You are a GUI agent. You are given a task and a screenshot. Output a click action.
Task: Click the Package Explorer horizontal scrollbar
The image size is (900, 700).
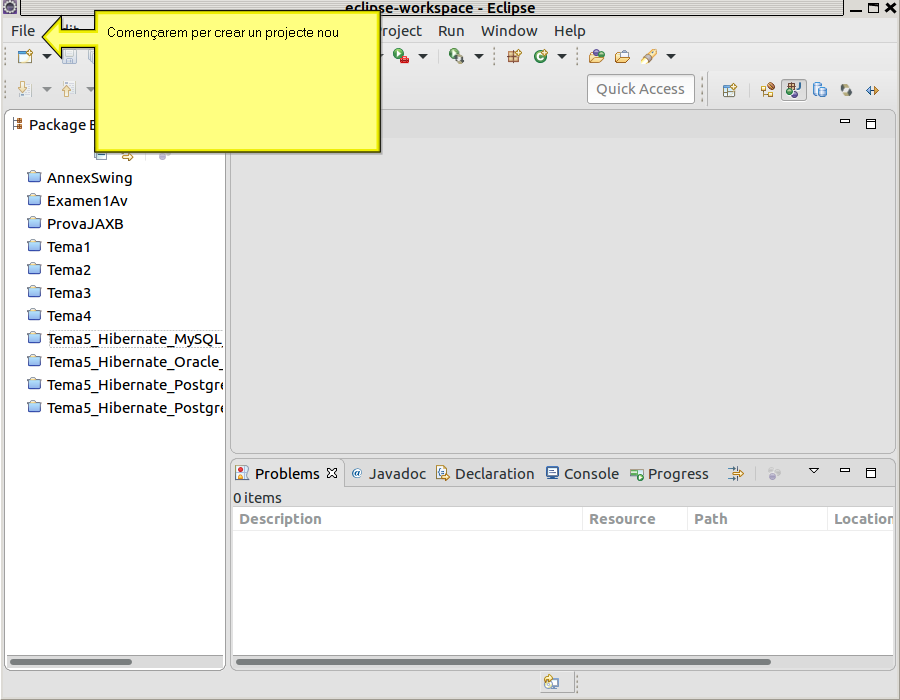pyautogui.click(x=71, y=662)
